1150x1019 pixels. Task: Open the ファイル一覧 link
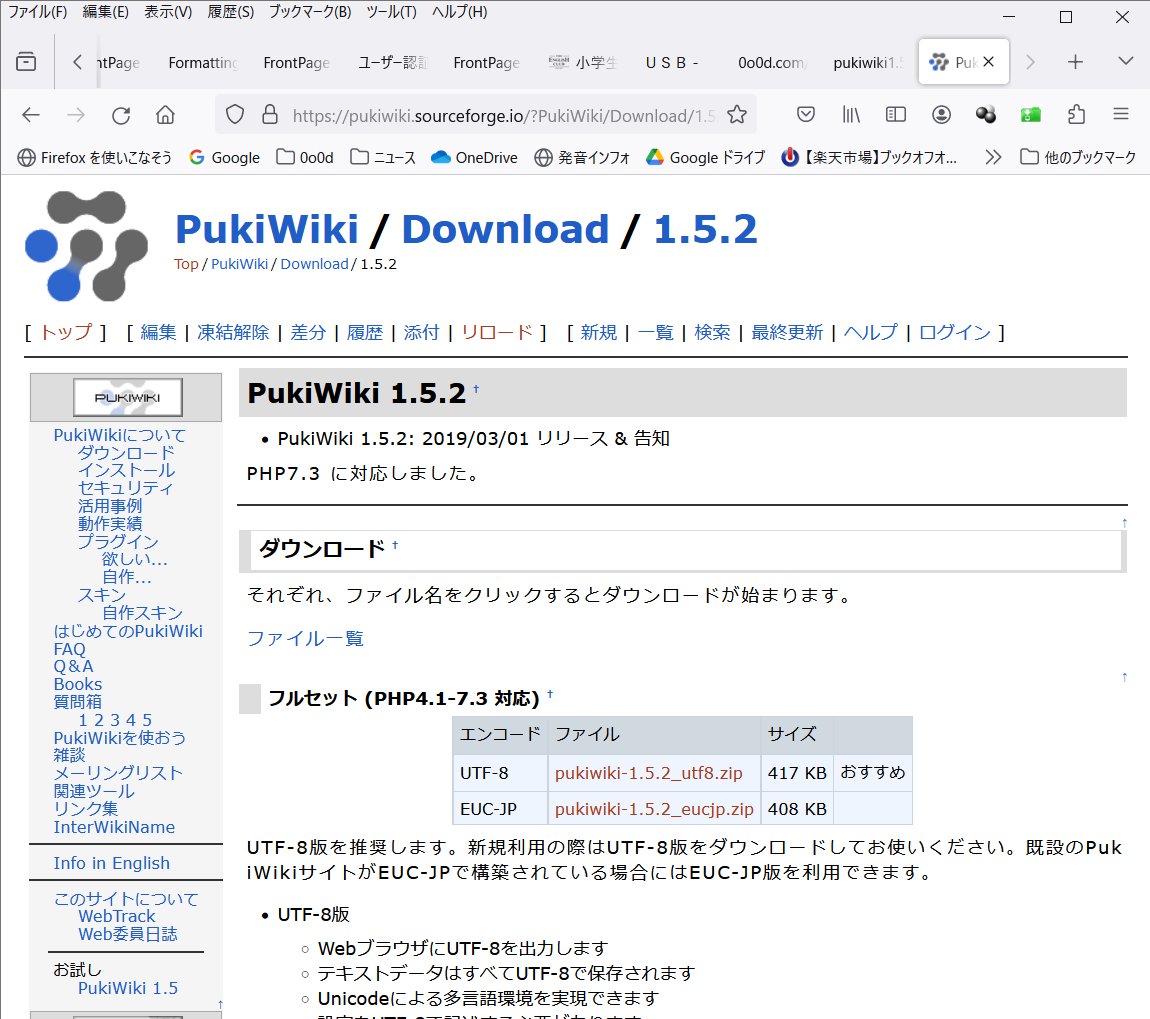click(x=305, y=638)
